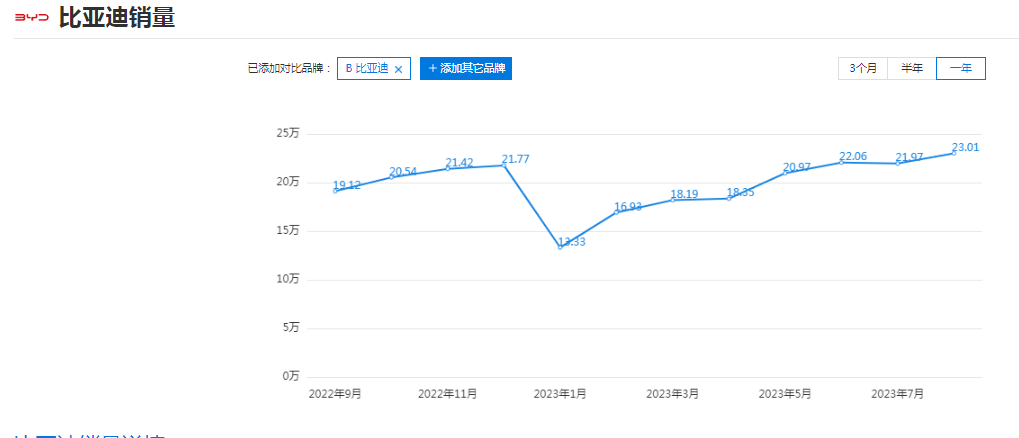This screenshot has width=1019, height=438.
Task: Switch to the 3个月 time range
Action: [863, 68]
